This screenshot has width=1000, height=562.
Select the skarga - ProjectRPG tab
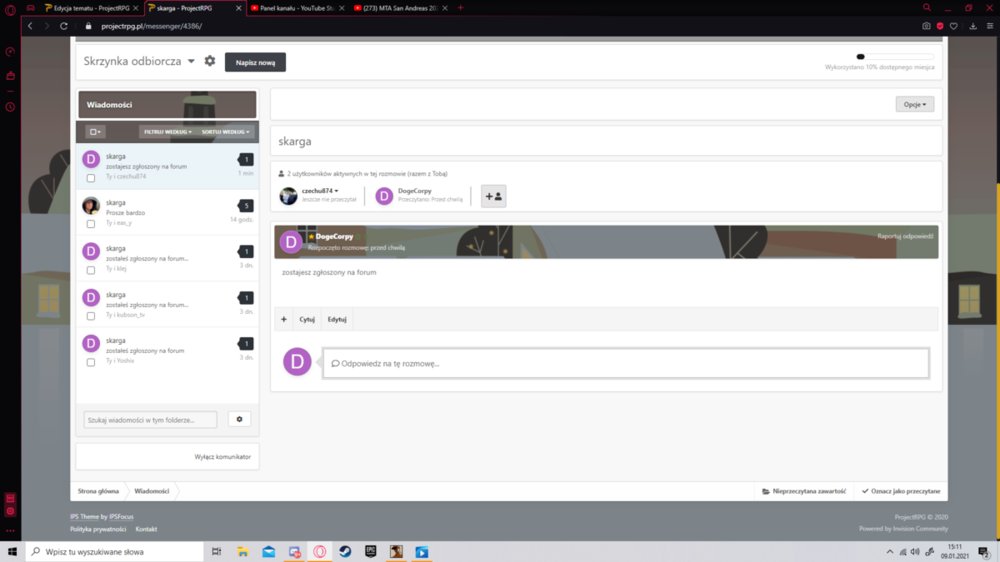[x=194, y=8]
